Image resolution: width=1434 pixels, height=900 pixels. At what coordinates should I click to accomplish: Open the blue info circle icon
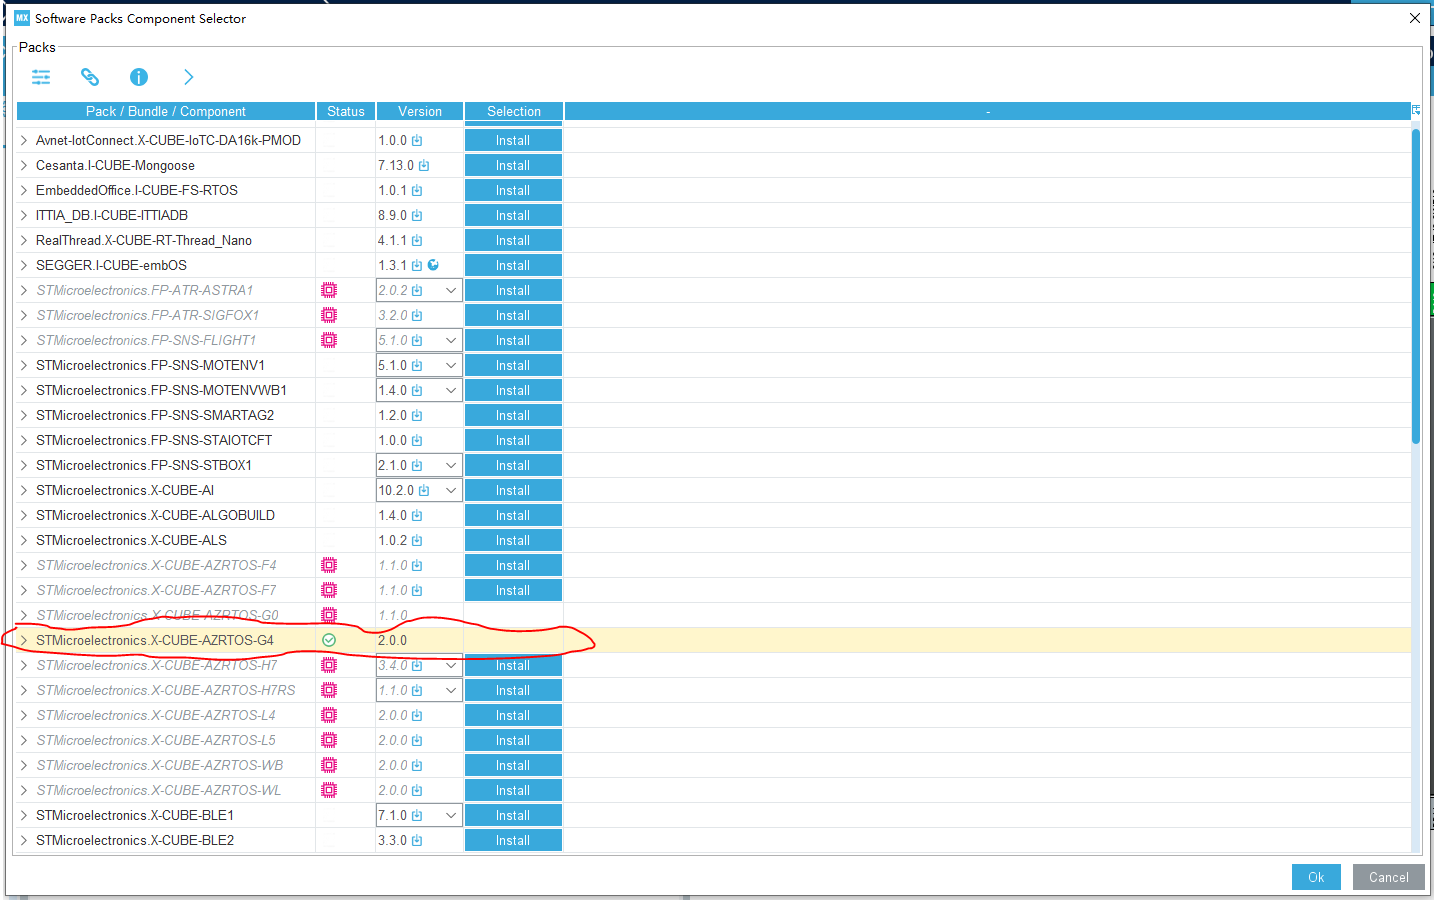point(139,77)
